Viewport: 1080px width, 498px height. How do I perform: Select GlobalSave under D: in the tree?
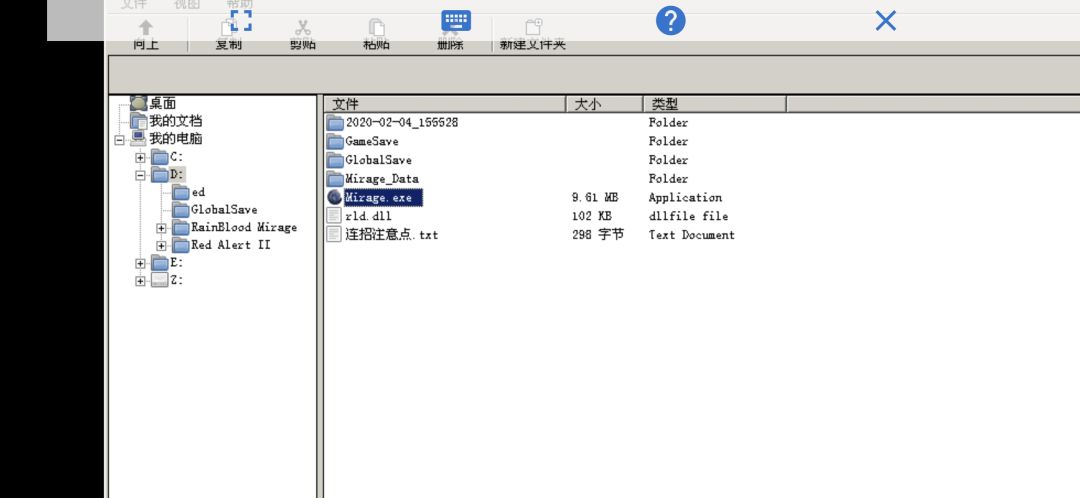point(224,209)
